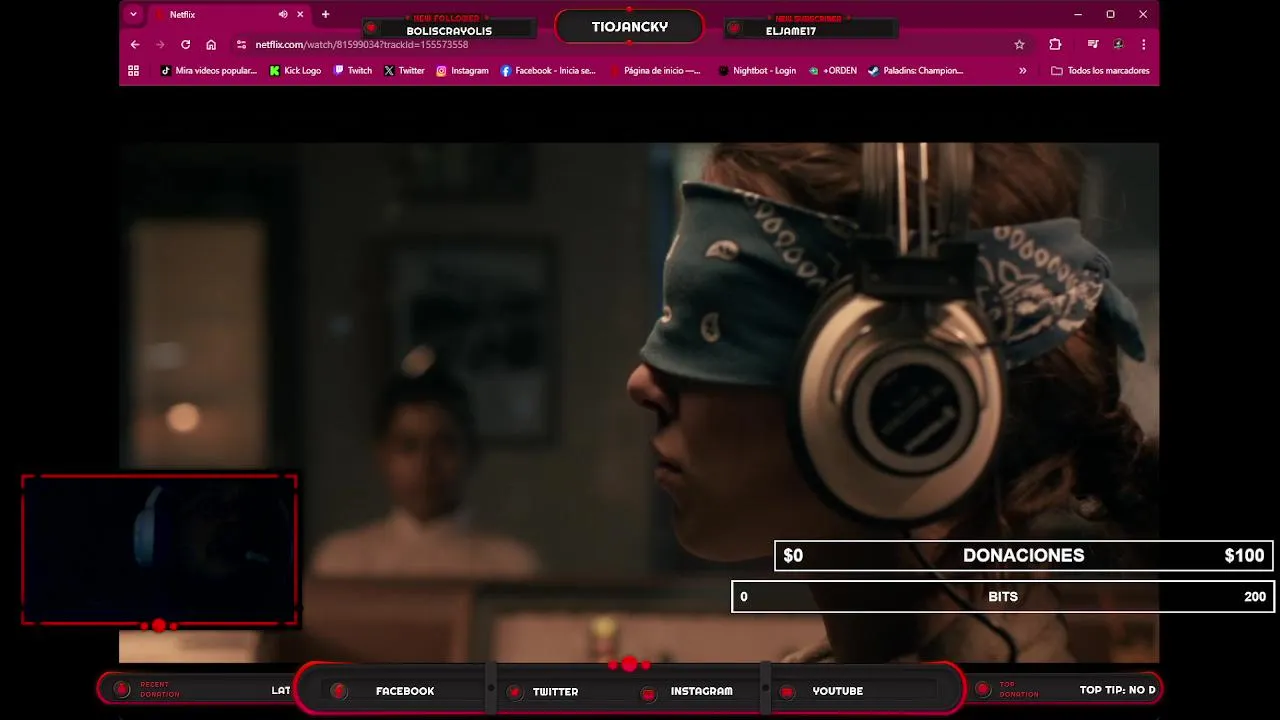Open 'Página de inicio' bookmark

click(x=655, y=70)
